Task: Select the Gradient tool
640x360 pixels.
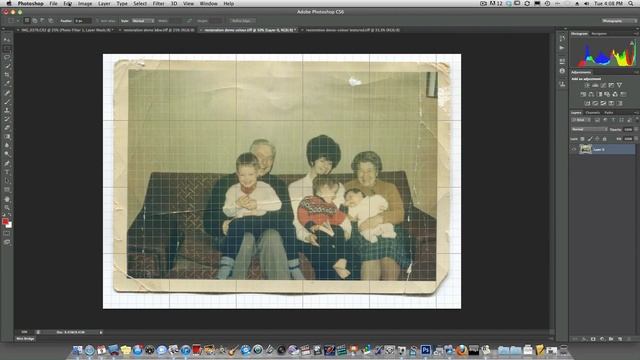Action: pyautogui.click(x=7, y=137)
